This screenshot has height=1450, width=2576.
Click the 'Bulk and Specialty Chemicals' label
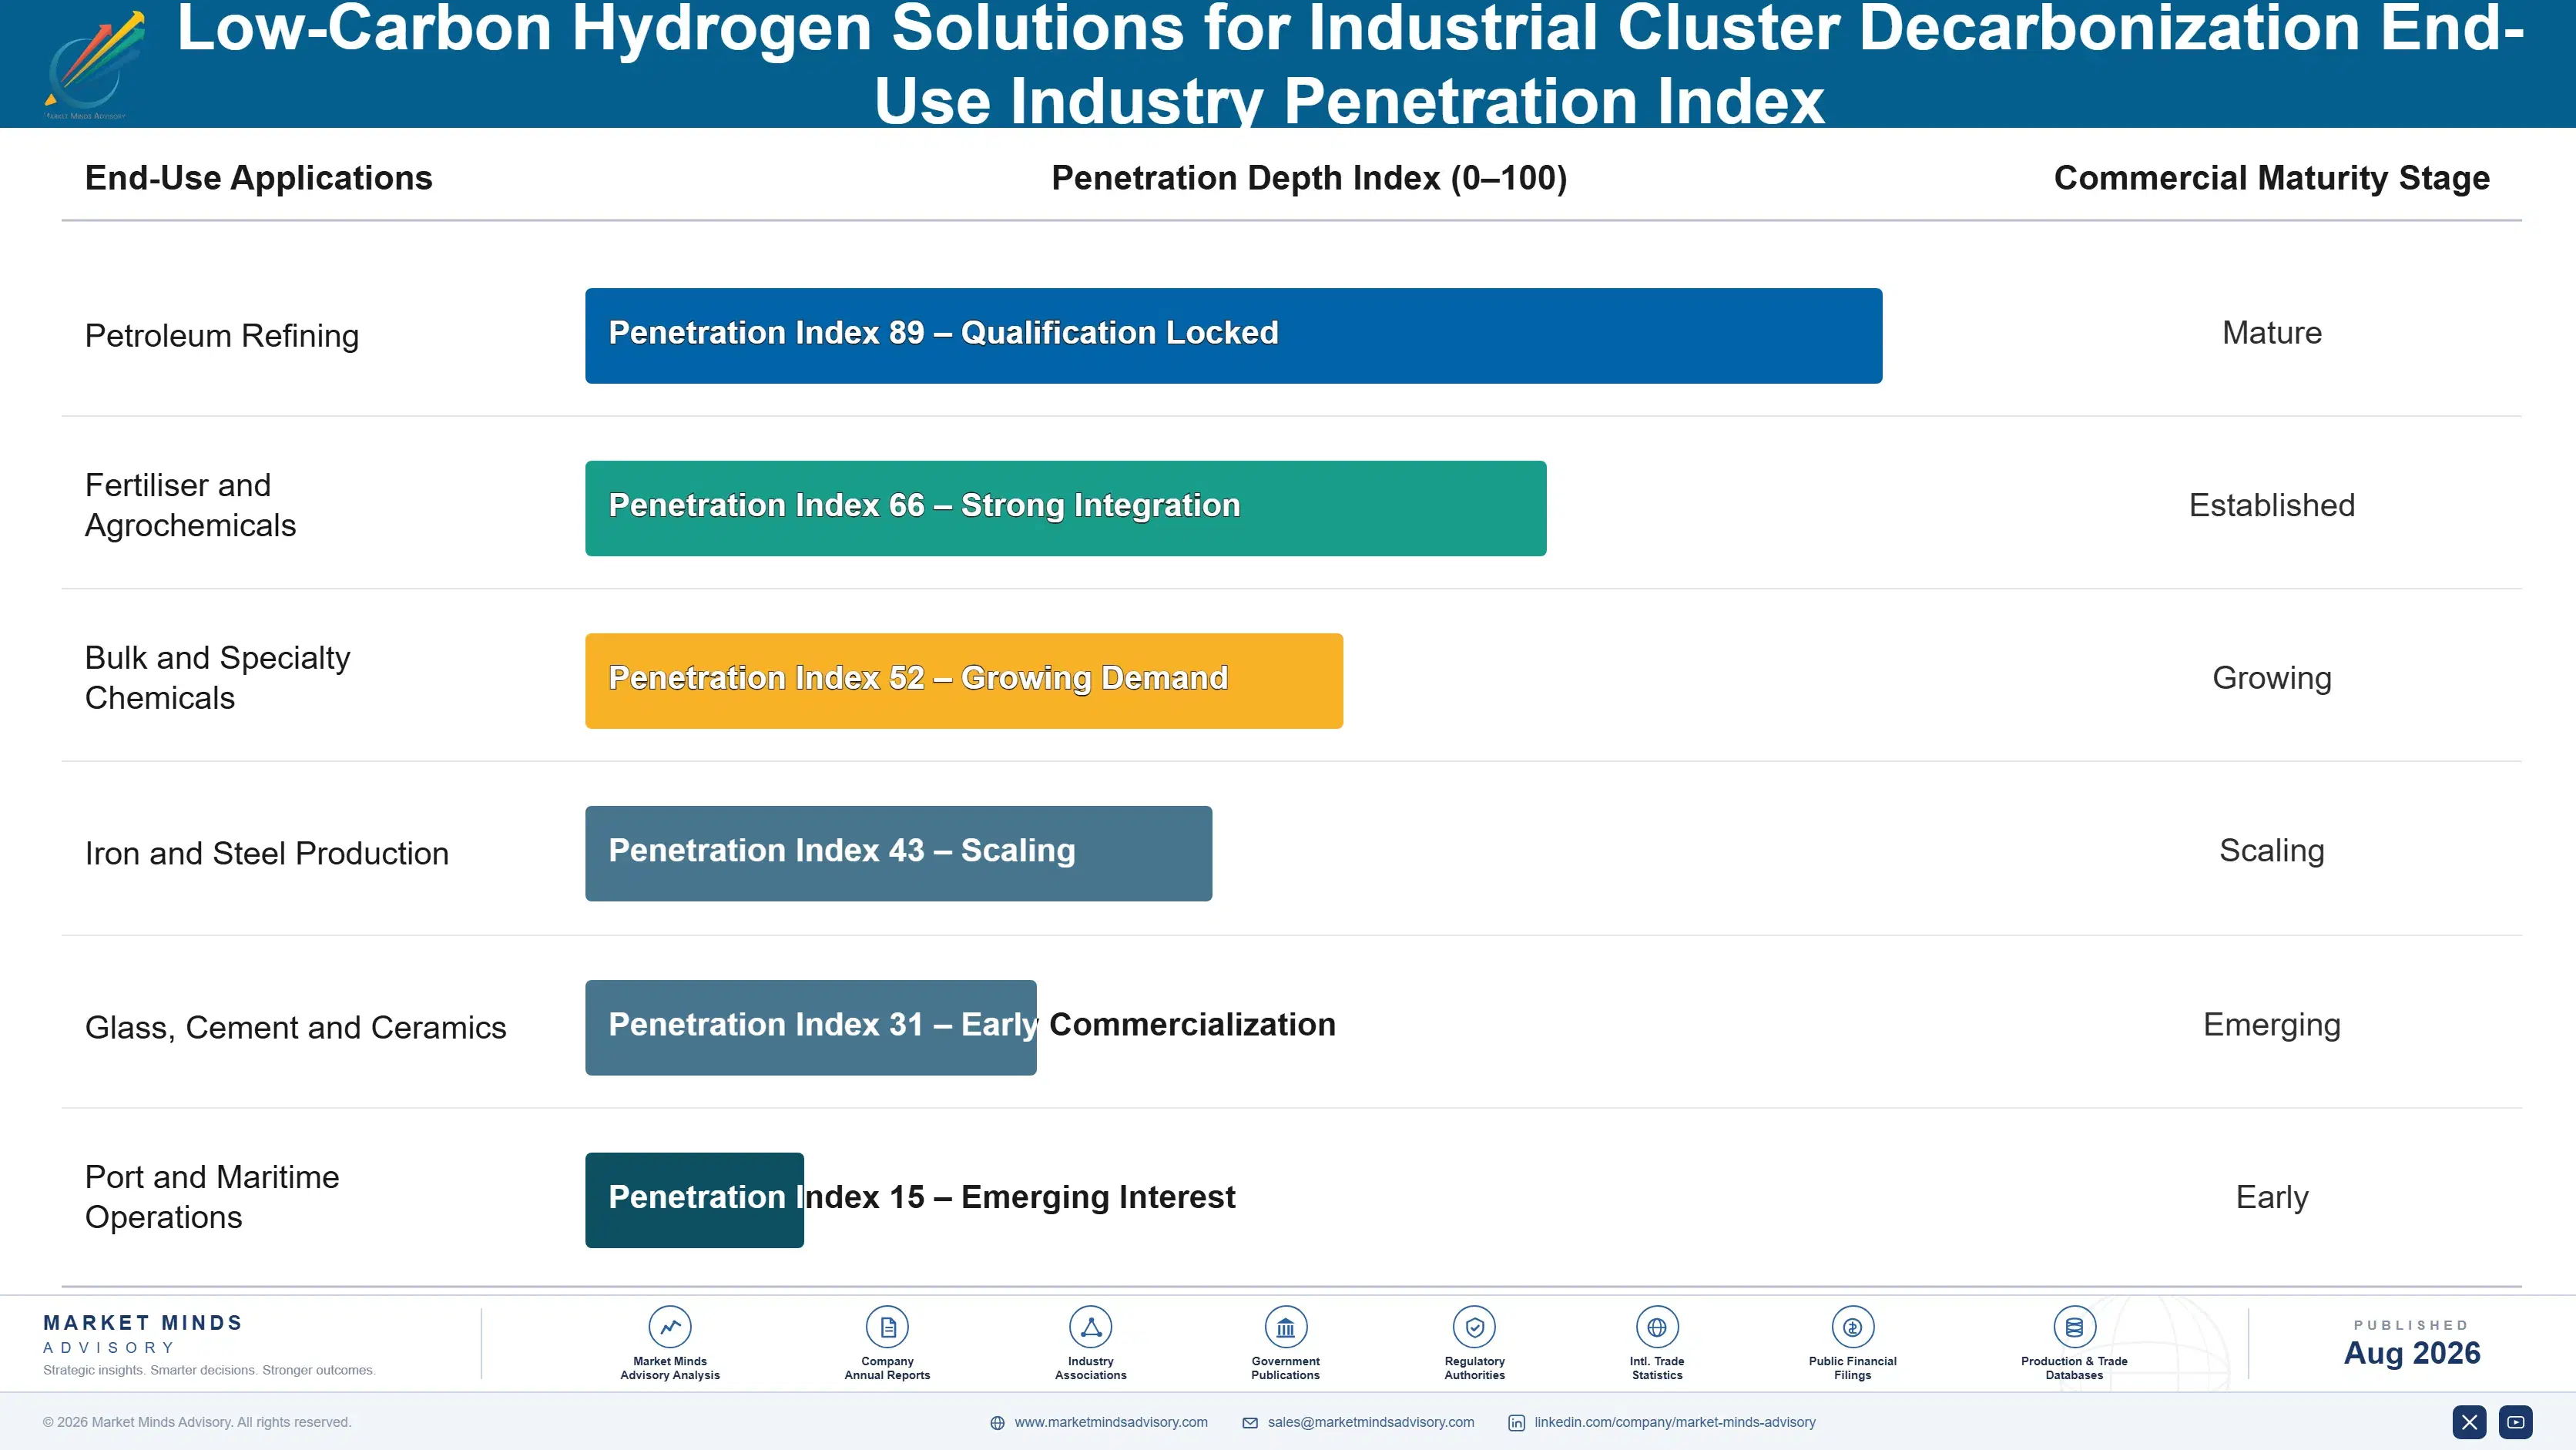(217, 677)
